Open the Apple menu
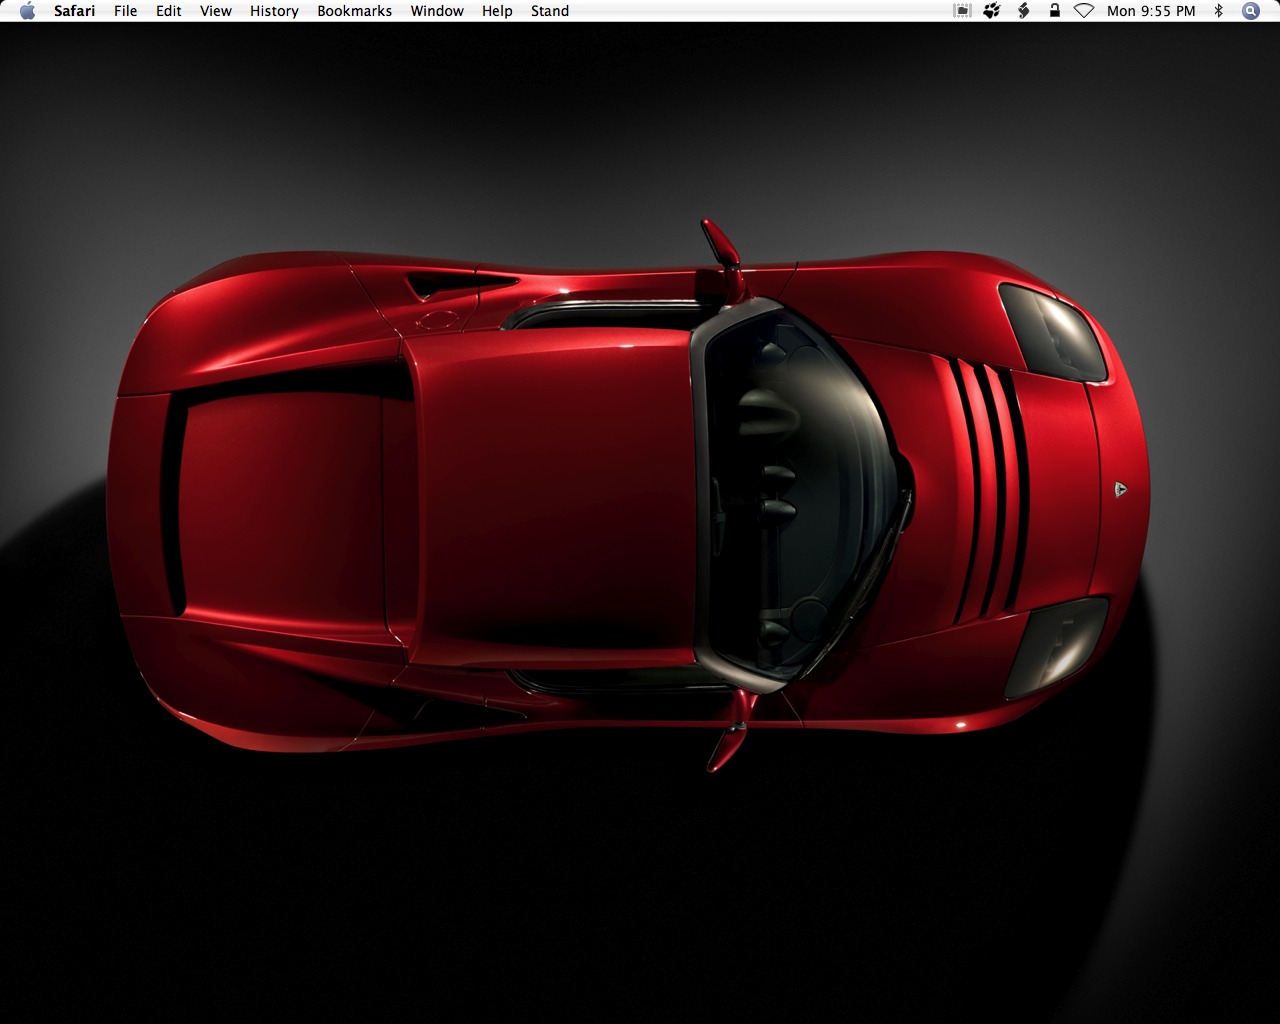Screen dimensions: 1280x1024 pyautogui.click(x=27, y=11)
